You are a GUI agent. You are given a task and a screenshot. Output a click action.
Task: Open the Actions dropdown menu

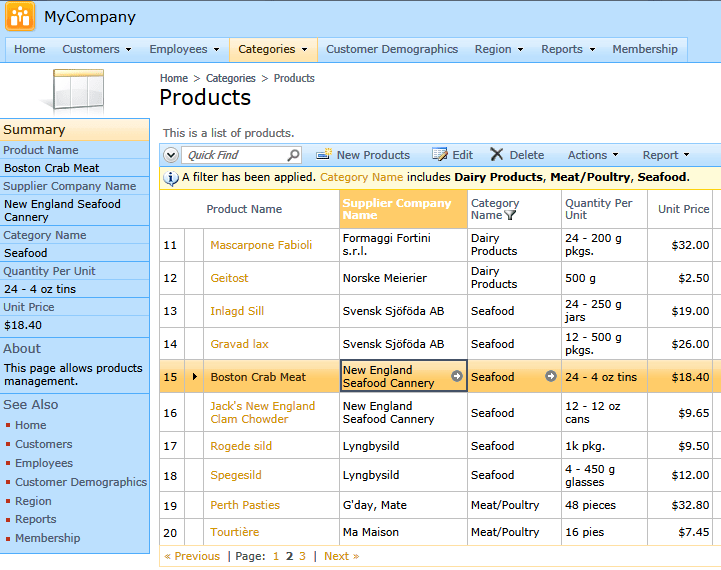click(593, 155)
